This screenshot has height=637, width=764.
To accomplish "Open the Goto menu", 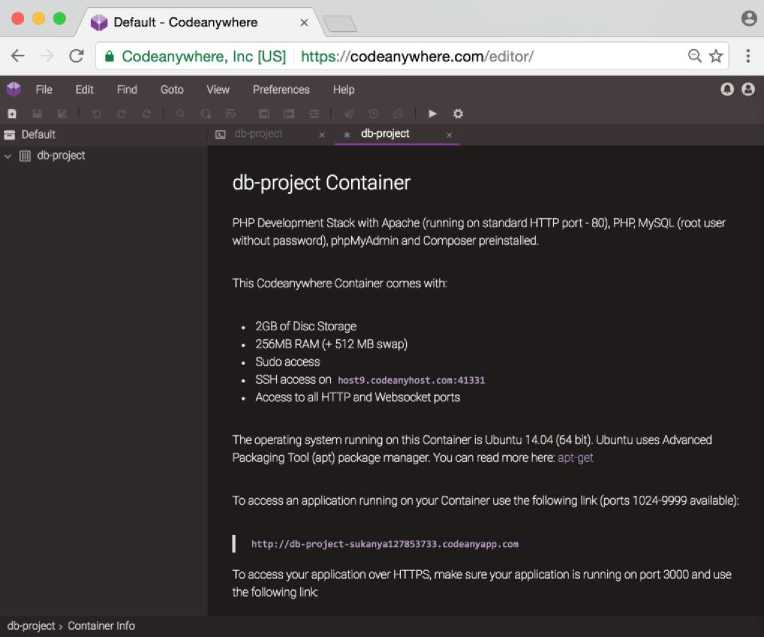I will click(x=172, y=90).
